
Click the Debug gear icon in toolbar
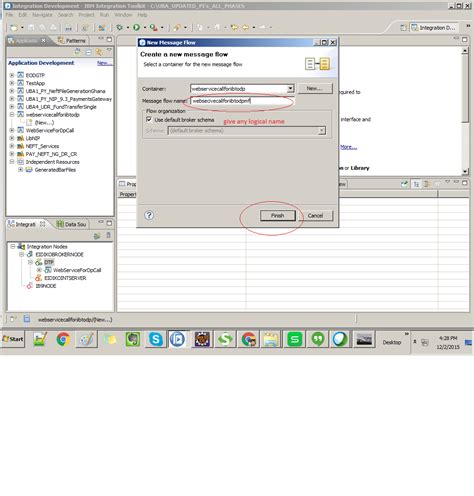(x=119, y=27)
